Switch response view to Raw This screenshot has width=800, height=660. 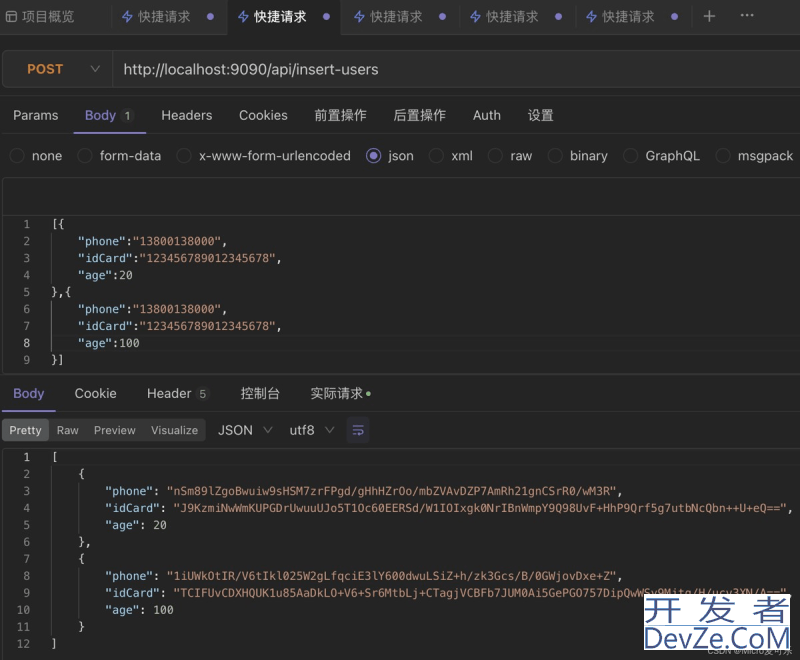pyautogui.click(x=67, y=430)
